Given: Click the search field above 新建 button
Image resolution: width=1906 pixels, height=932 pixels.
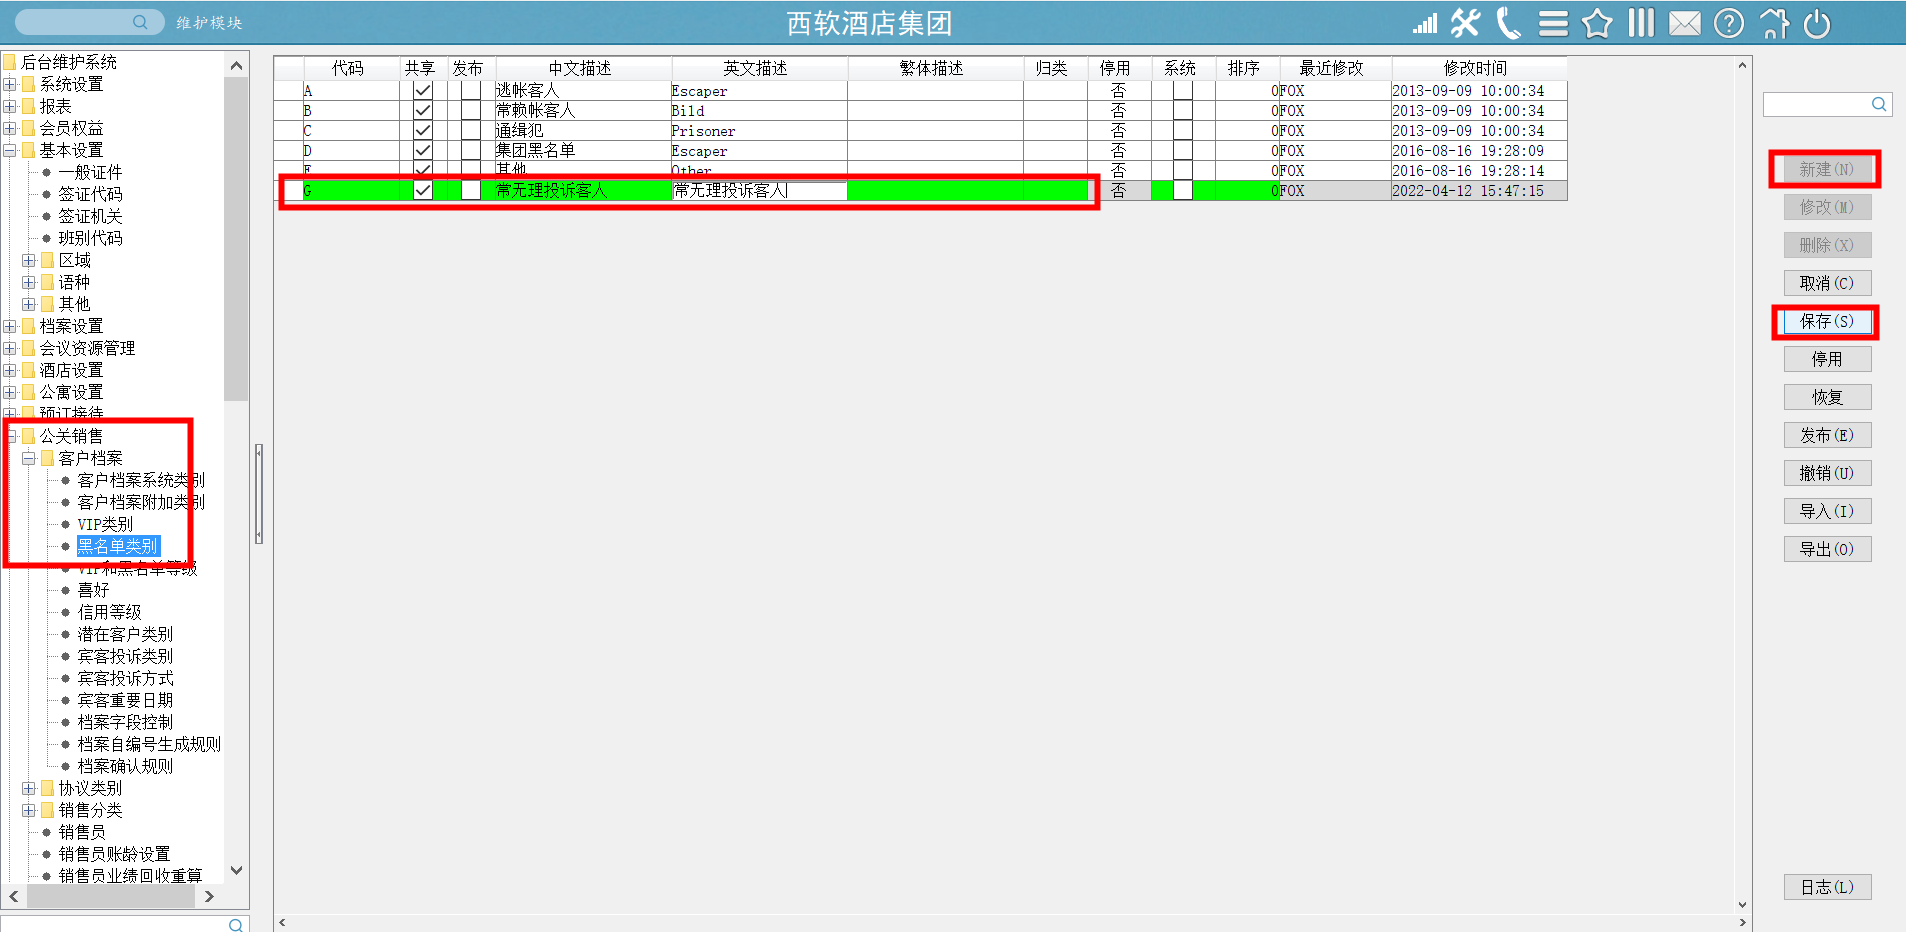Looking at the screenshot, I should click(1817, 104).
